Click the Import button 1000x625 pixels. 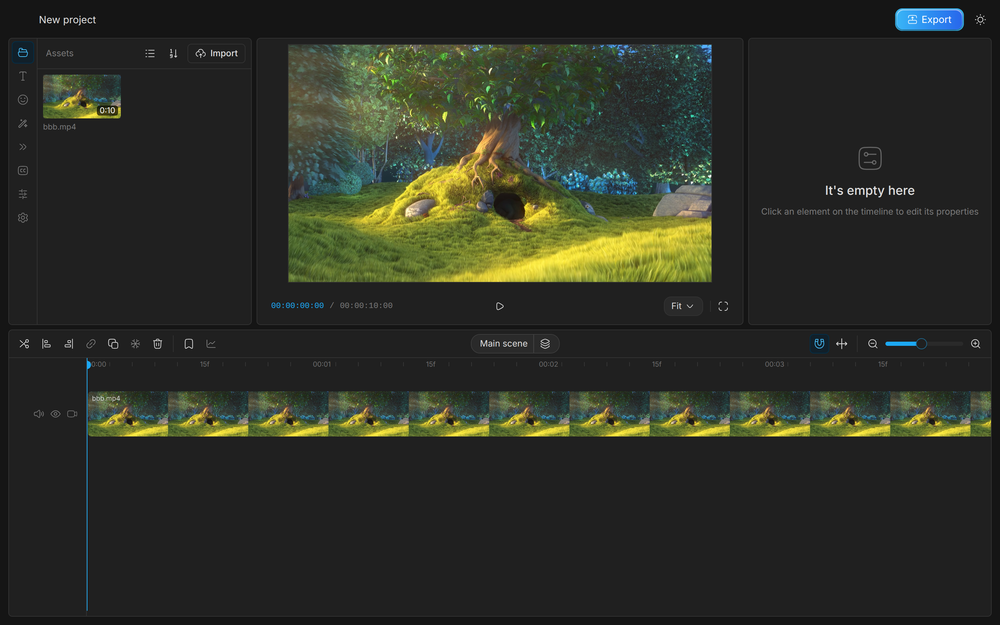216,54
